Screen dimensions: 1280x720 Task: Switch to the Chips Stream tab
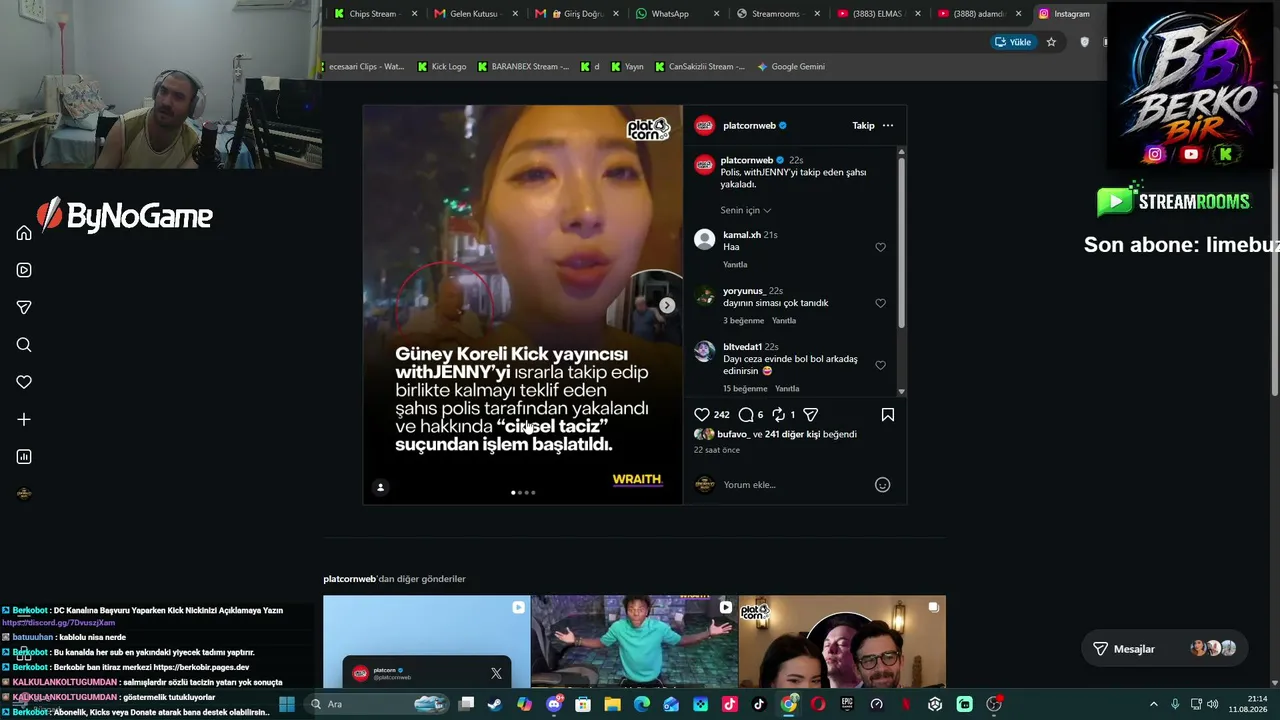[x=373, y=14]
